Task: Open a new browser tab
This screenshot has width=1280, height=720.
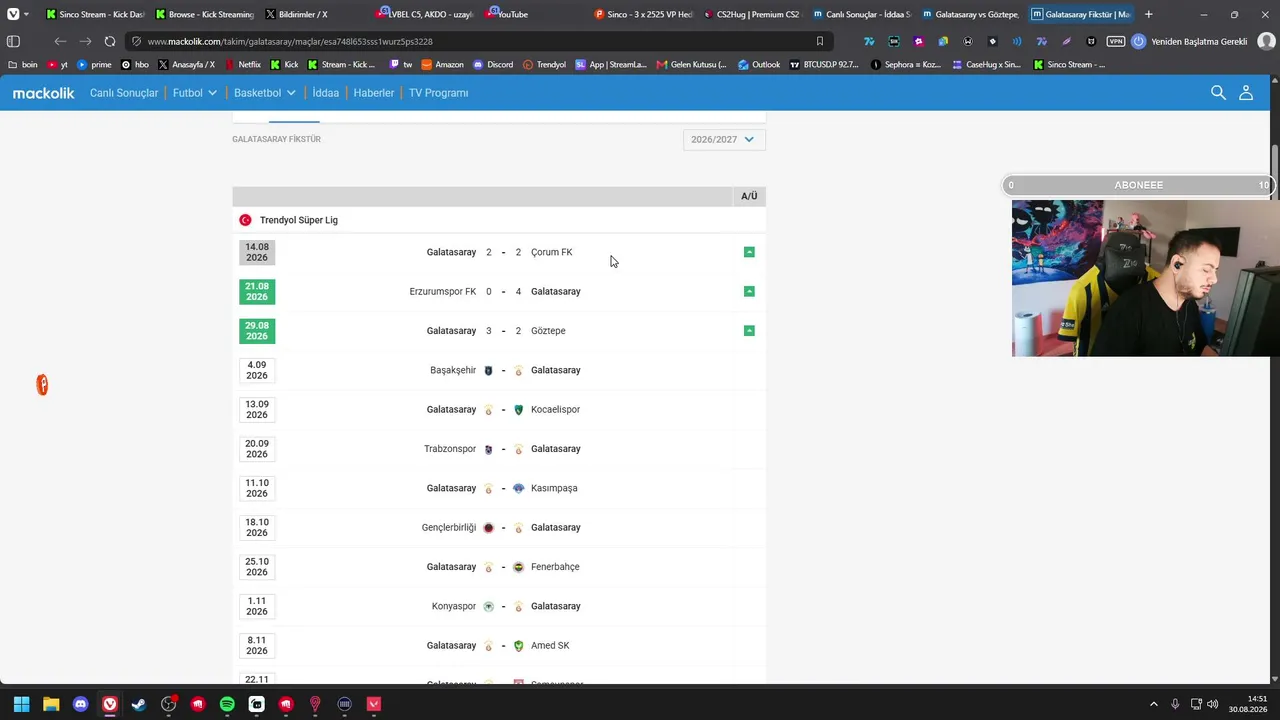Action: [1148, 14]
